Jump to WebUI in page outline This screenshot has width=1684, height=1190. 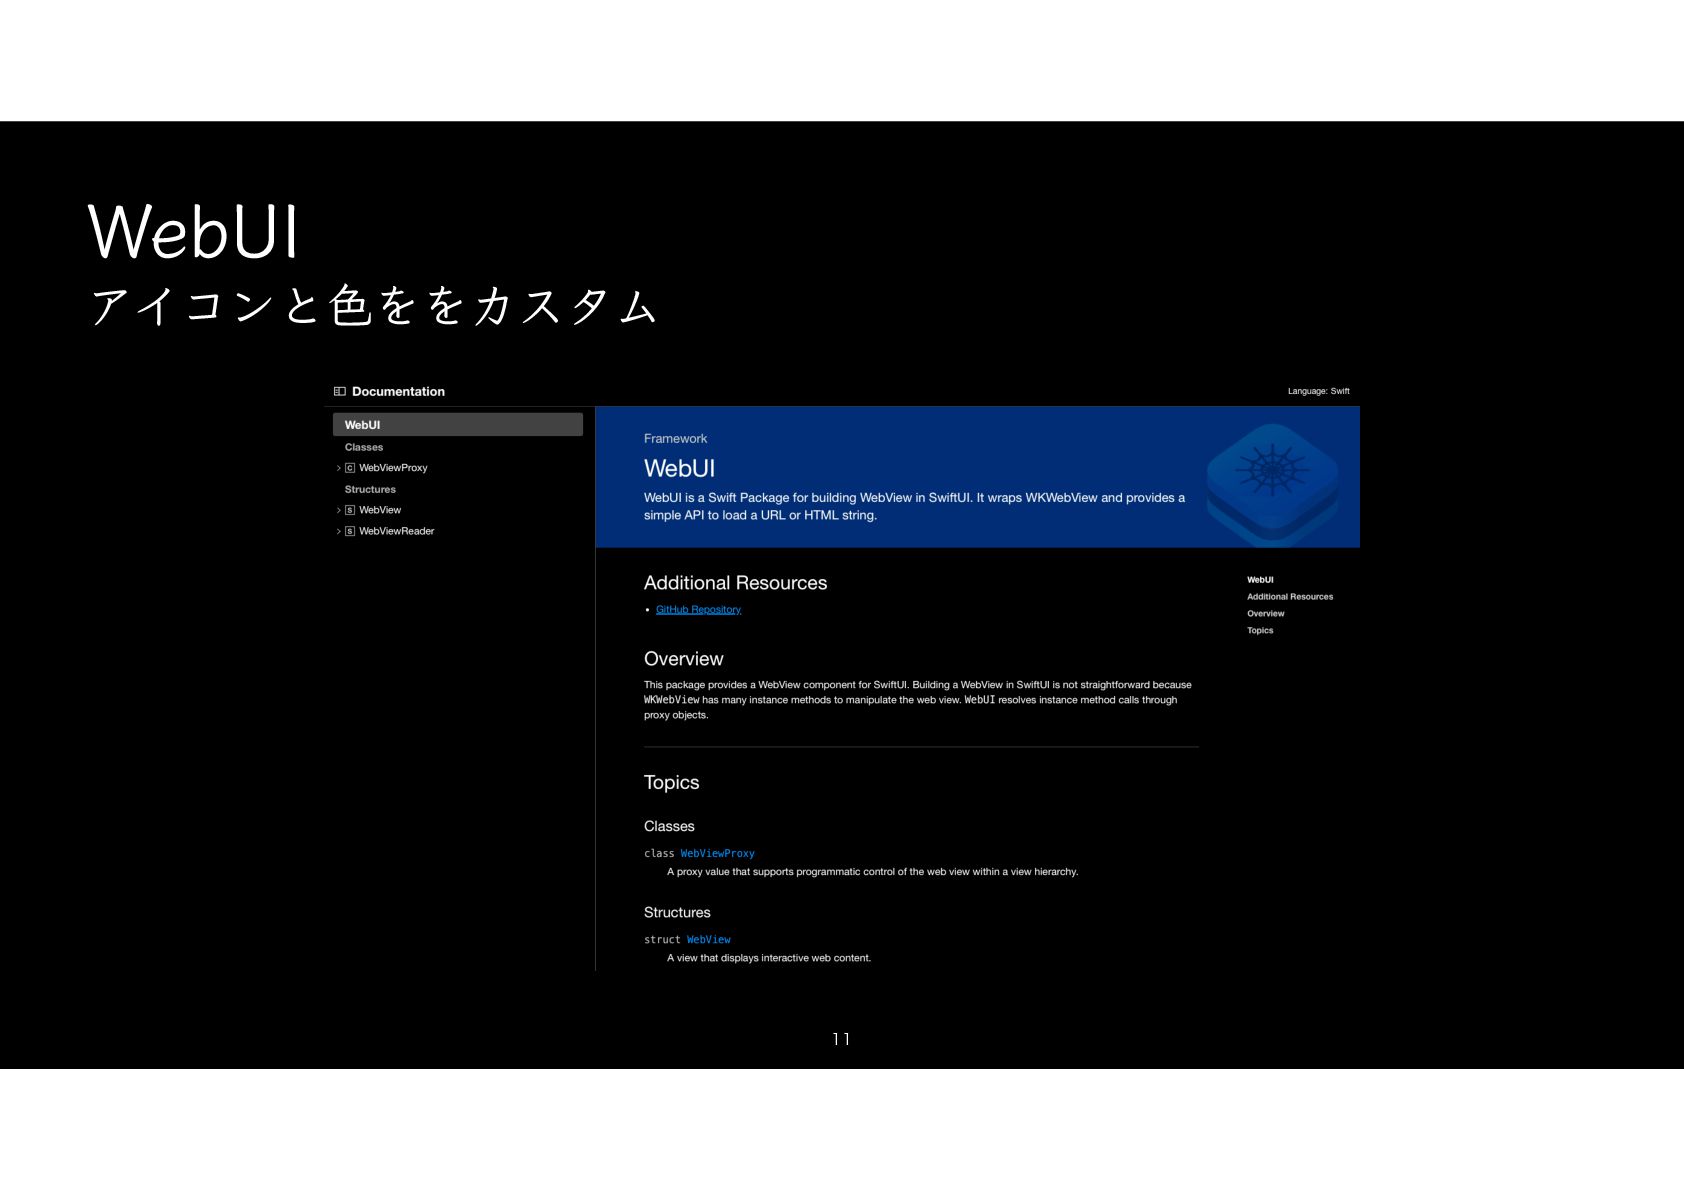(1260, 580)
